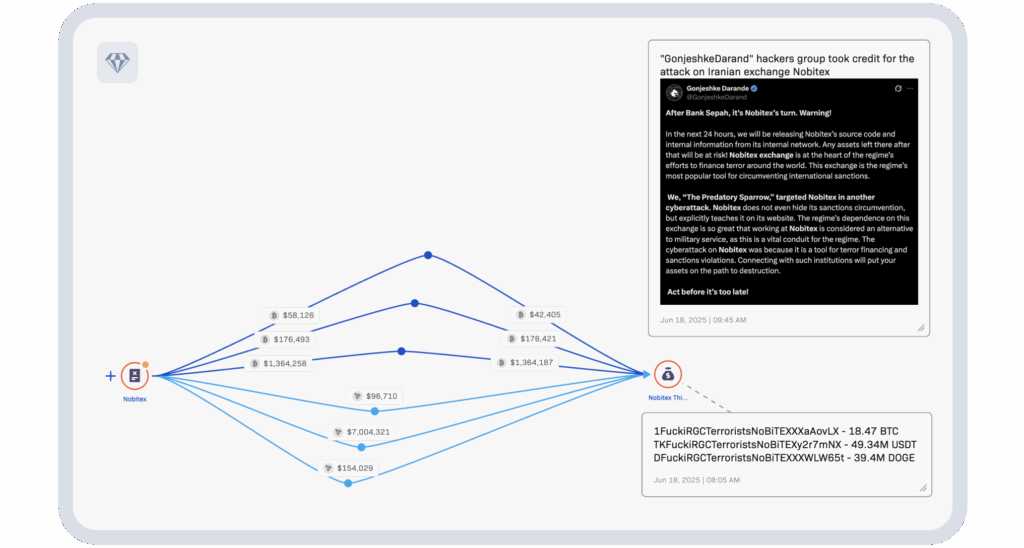Screen dimensions: 1024x548
Task: Click the Nobitex Thi... node label
Action: (667, 398)
